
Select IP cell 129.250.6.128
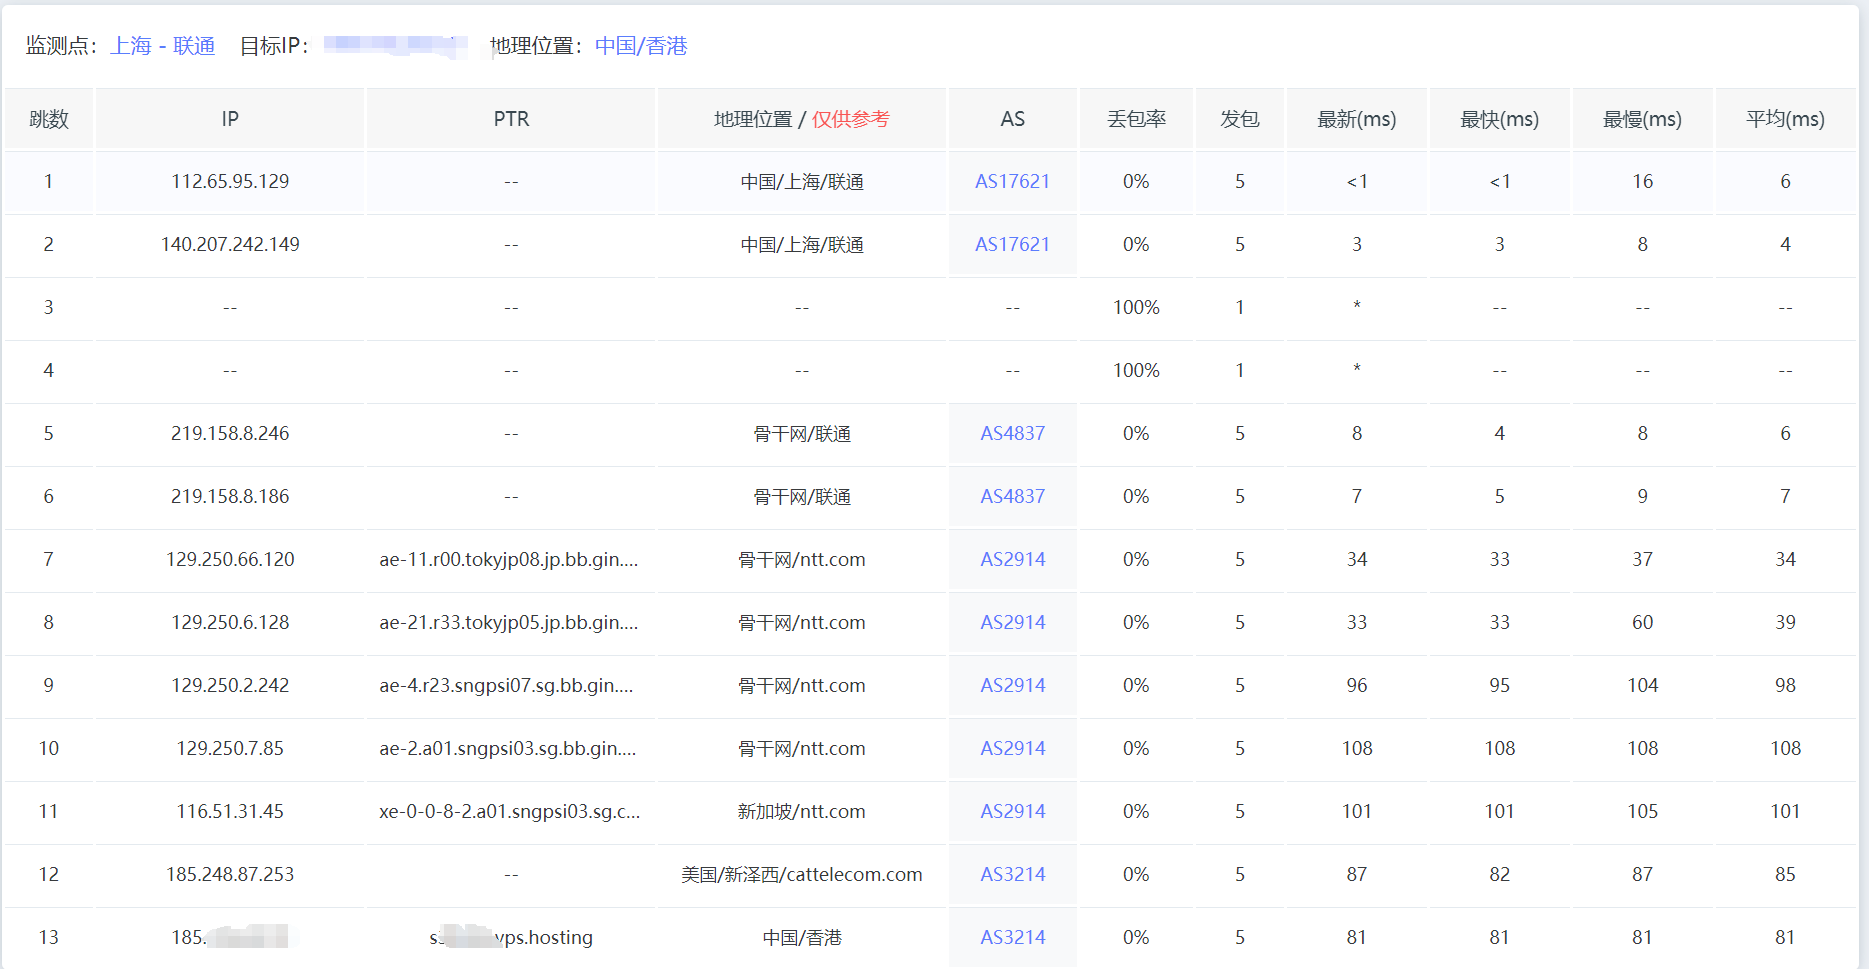pos(230,622)
